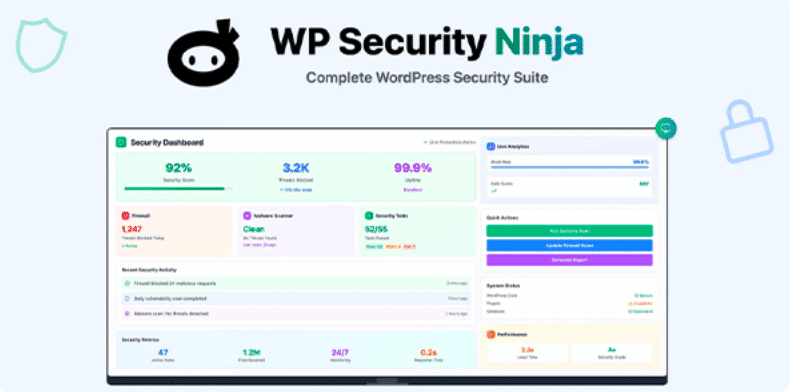Viewport: 790px width, 392px height.
Task: Click the load time value card
Action: coord(527,353)
